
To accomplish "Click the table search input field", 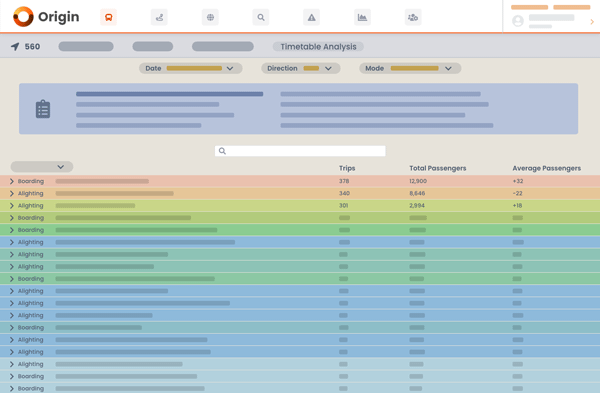I will pyautogui.click(x=300, y=151).
